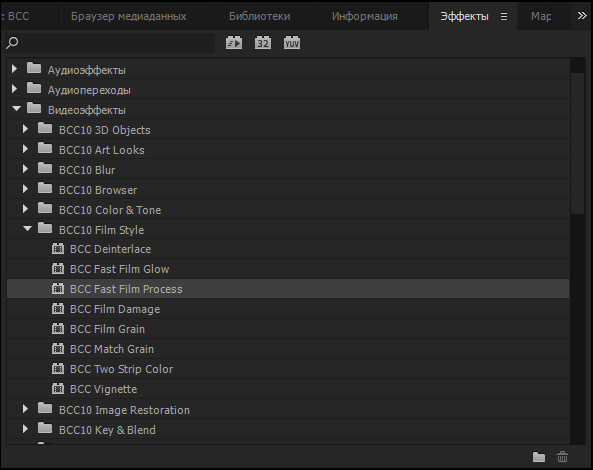Toggle the 32-bit Color effects filter
Viewport: 593px width, 470px height.
click(x=263, y=43)
